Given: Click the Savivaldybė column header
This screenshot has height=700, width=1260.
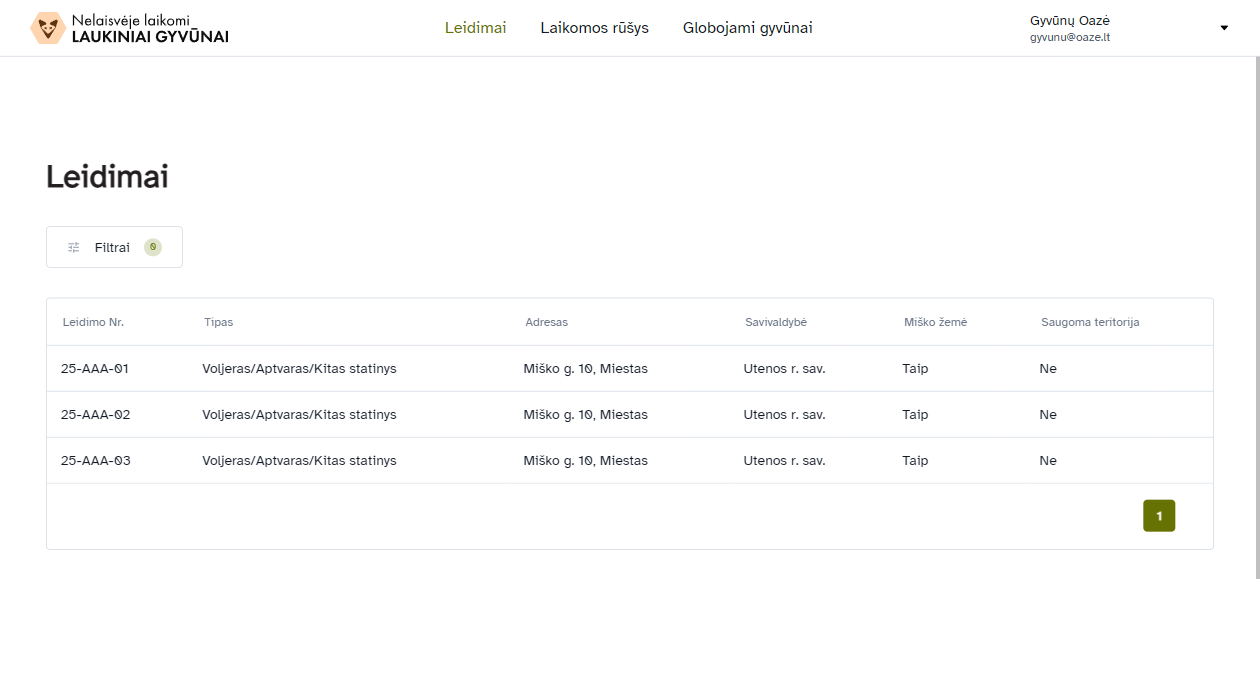Looking at the screenshot, I should (776, 322).
